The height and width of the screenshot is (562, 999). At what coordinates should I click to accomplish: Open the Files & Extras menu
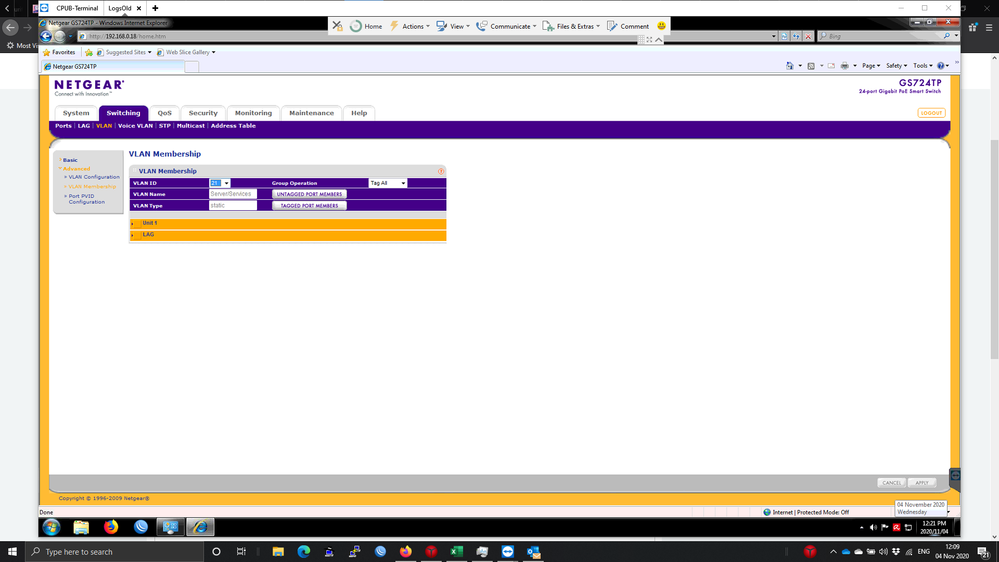click(571, 26)
